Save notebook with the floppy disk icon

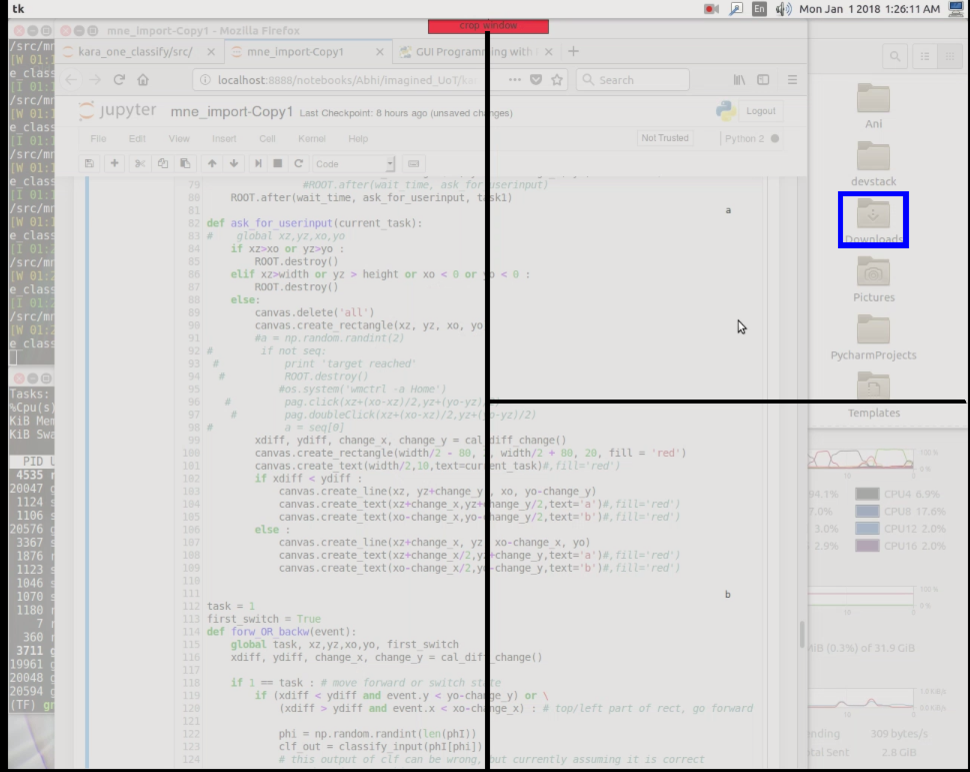point(89,163)
